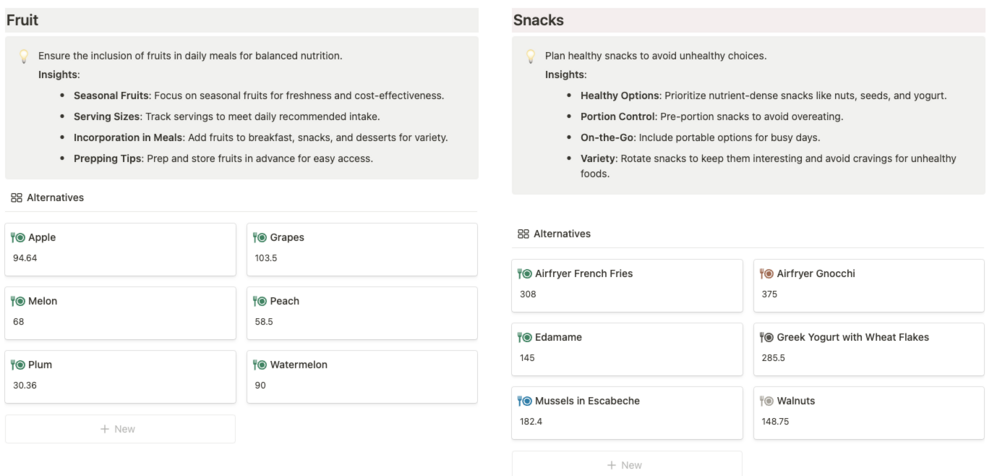Click the Mussels in Escabeche blue icon
Image resolution: width=1005 pixels, height=476 pixels.
pyautogui.click(x=525, y=401)
